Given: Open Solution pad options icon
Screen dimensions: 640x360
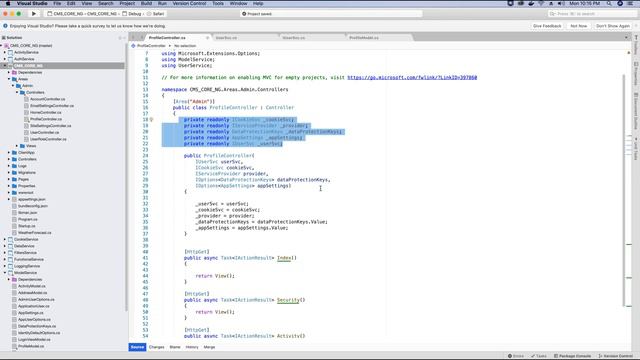Looking at the screenshot, I should coord(120,38).
